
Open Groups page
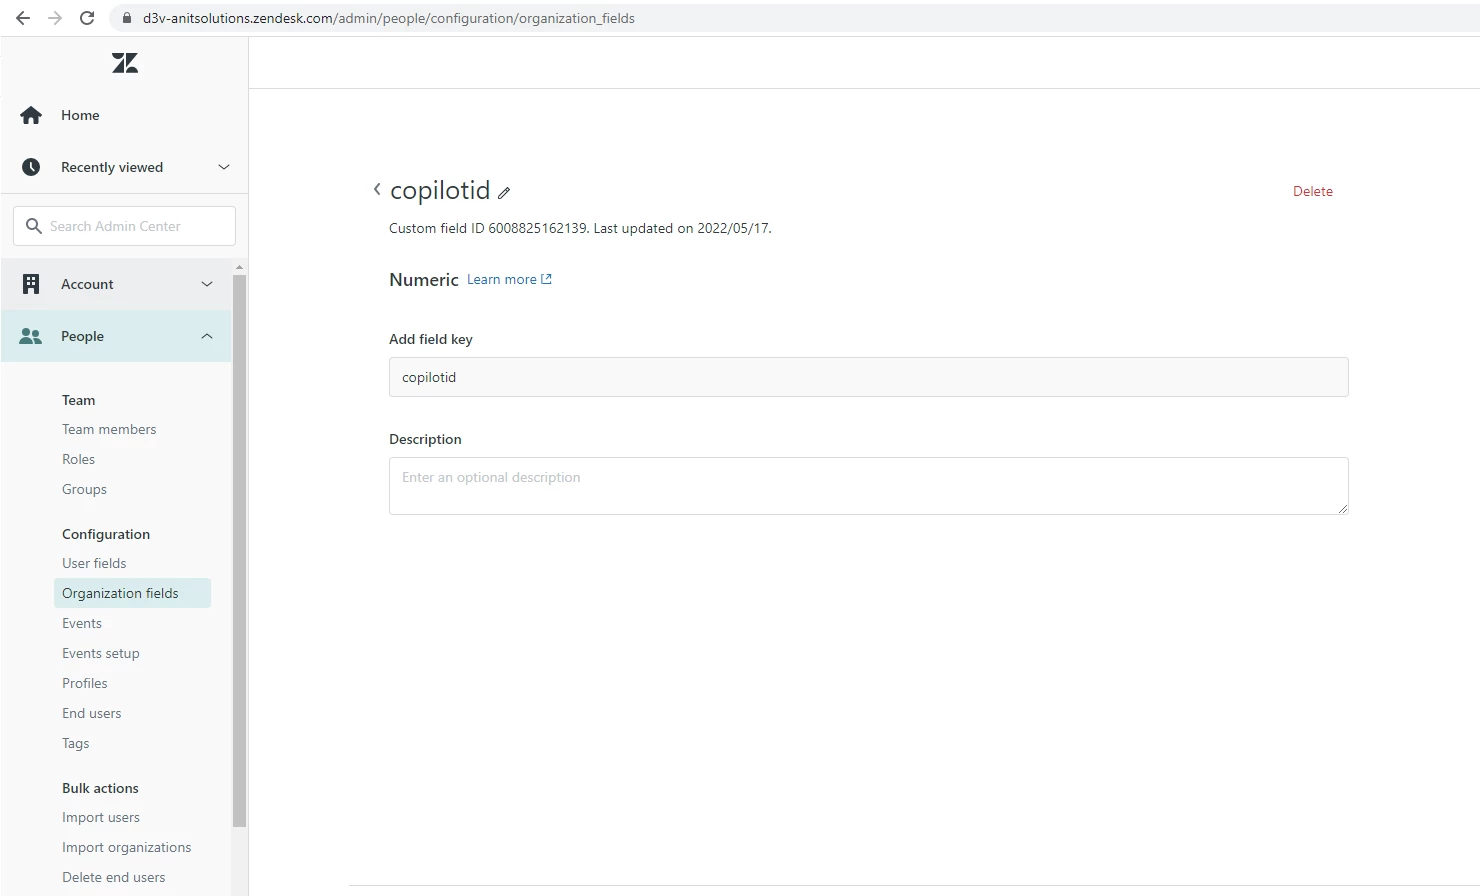pyautogui.click(x=84, y=489)
